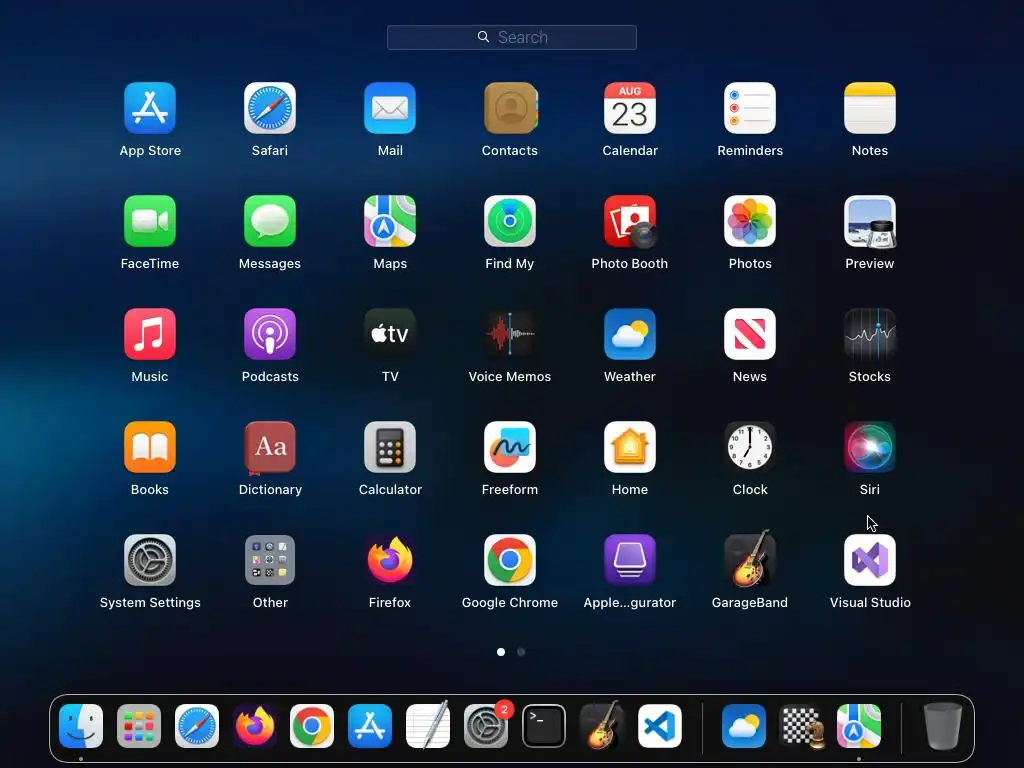Launch Visual Studio
Image resolution: width=1024 pixels, height=768 pixels.
(x=870, y=560)
